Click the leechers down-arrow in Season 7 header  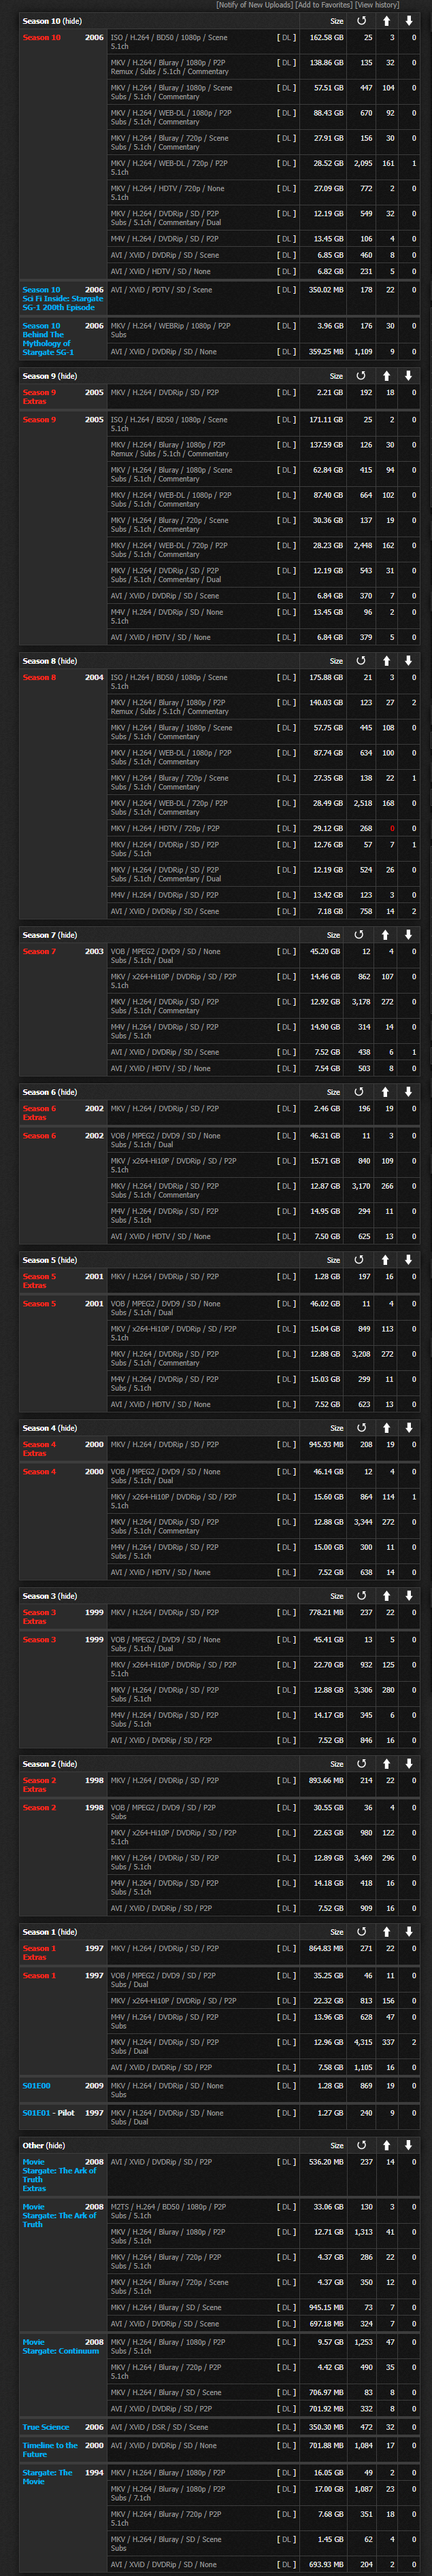pos(408,935)
